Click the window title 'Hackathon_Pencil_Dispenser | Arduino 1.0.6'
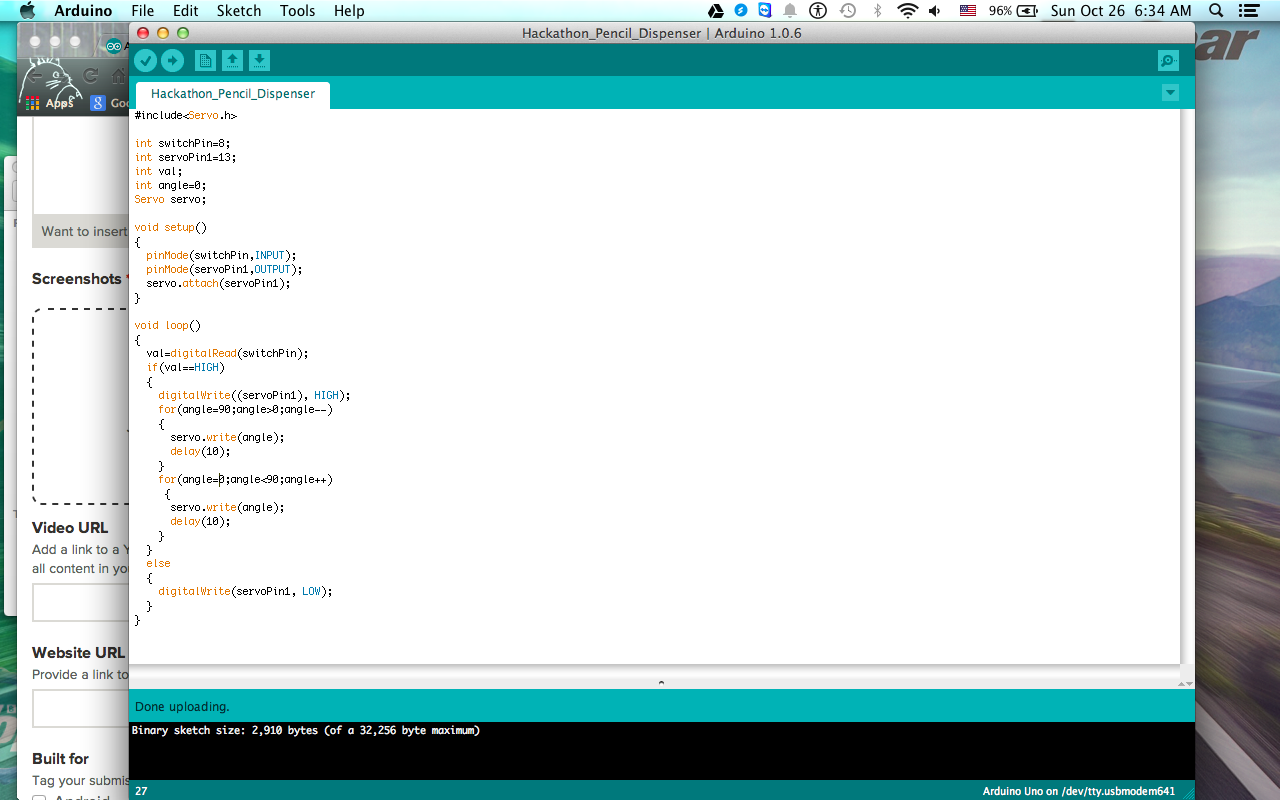The height and width of the screenshot is (800, 1280). (x=661, y=33)
